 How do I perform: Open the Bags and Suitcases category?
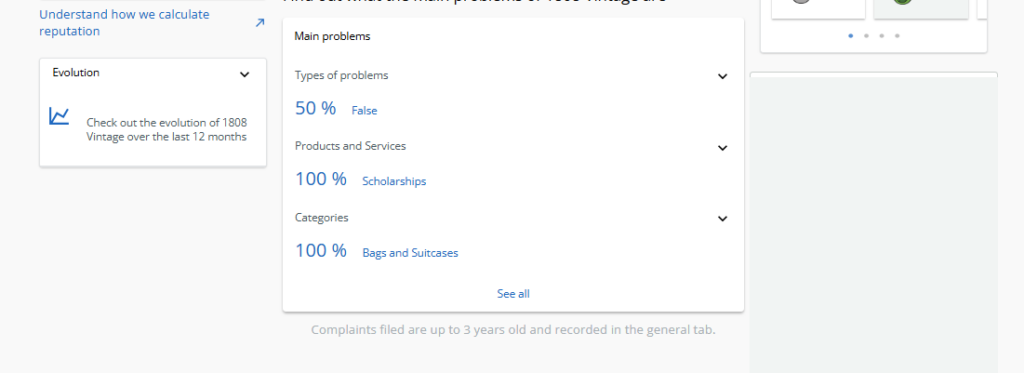[x=410, y=253]
